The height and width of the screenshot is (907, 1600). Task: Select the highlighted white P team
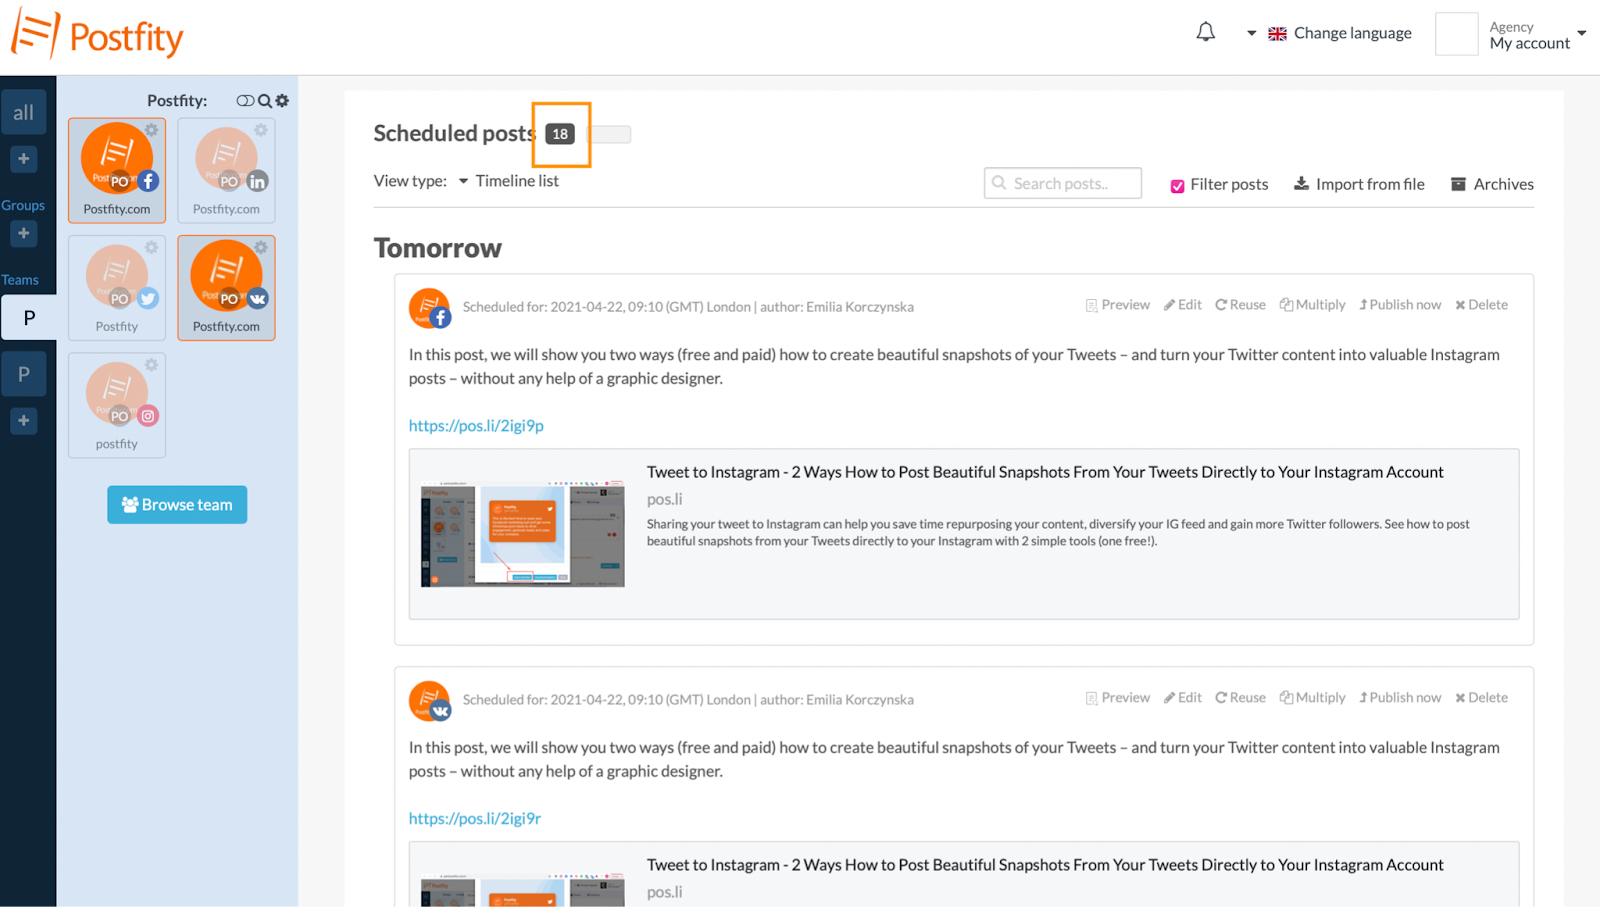click(29, 318)
